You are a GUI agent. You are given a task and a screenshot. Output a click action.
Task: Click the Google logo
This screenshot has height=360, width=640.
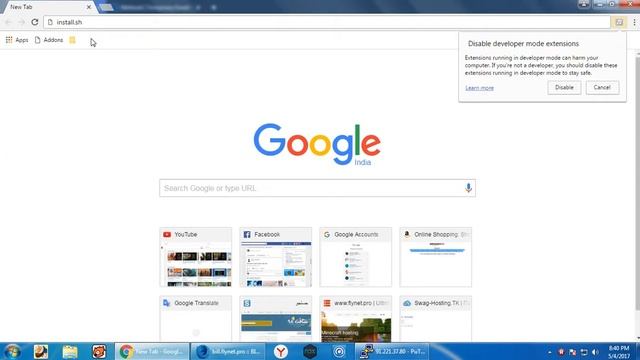point(317,144)
